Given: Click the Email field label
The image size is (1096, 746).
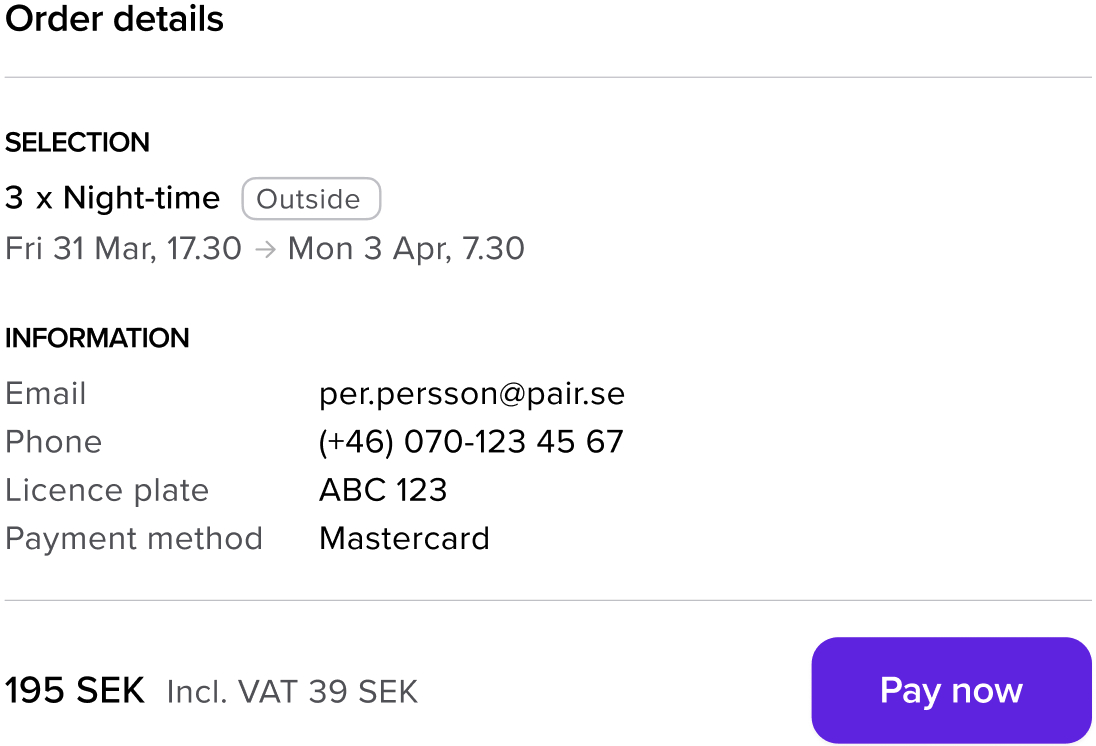Looking at the screenshot, I should click(x=46, y=394).
